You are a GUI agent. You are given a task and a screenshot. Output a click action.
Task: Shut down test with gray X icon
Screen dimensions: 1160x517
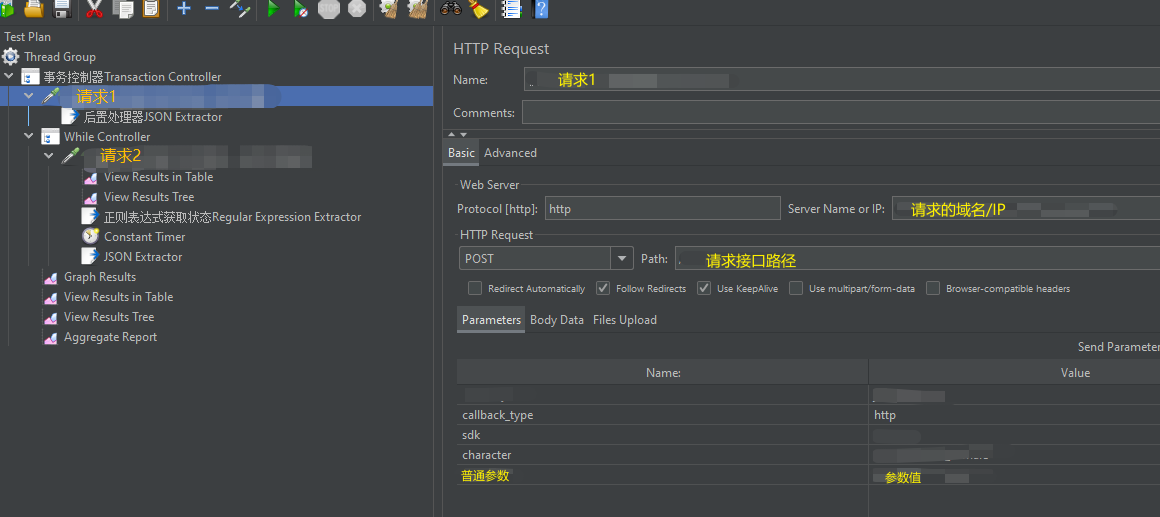[x=357, y=8]
